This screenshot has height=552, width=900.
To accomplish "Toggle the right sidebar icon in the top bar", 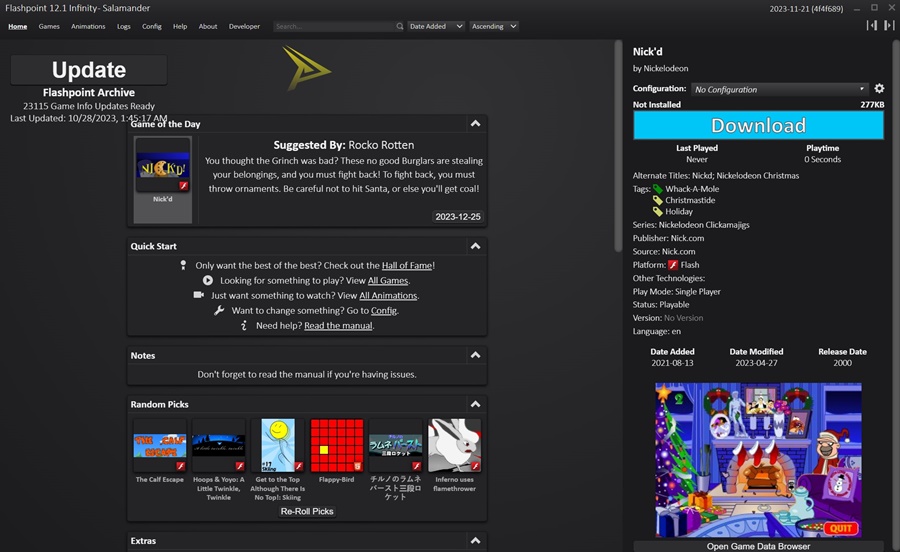I will click(x=889, y=25).
